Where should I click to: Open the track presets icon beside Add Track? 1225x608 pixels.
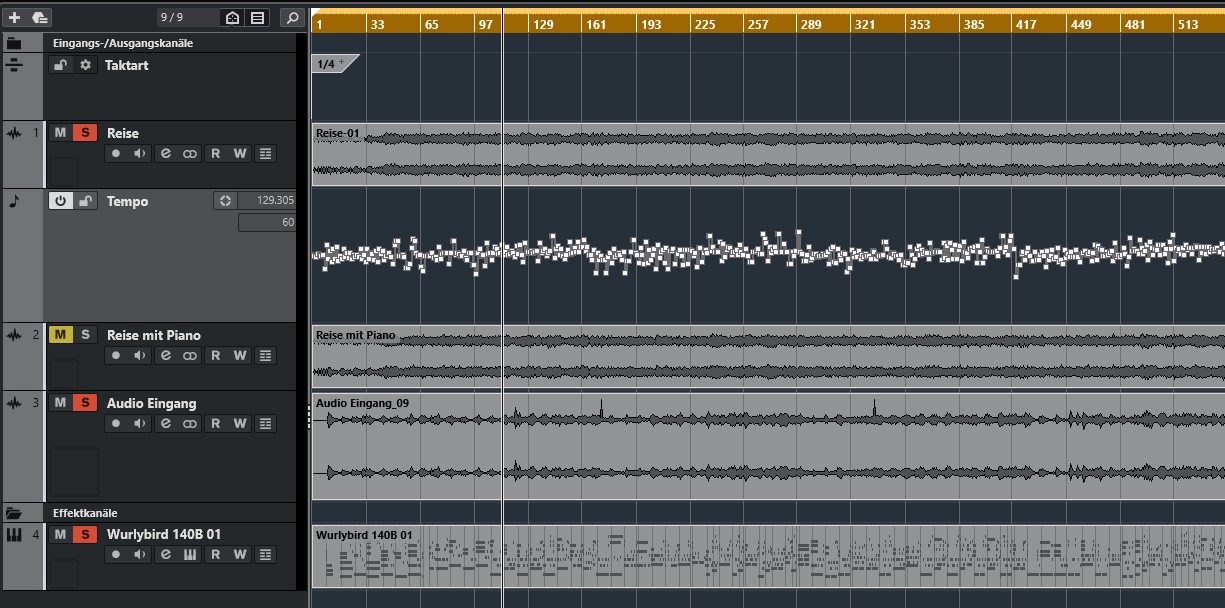point(39,17)
